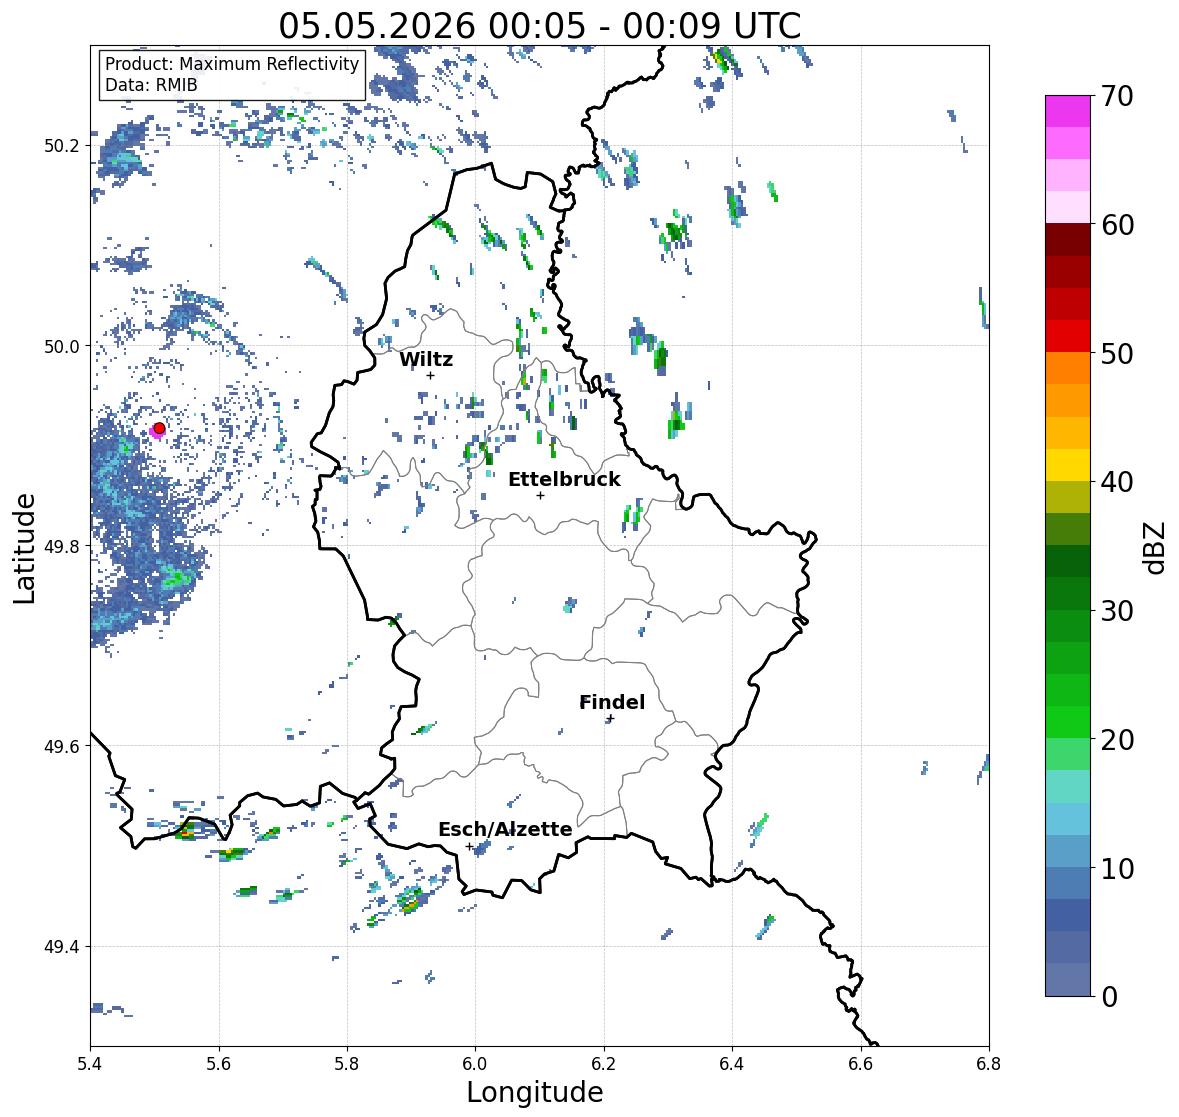Click the bright green 20 dBZ colorbar segment
The width and height of the screenshot is (1179, 1117).
point(1068,722)
